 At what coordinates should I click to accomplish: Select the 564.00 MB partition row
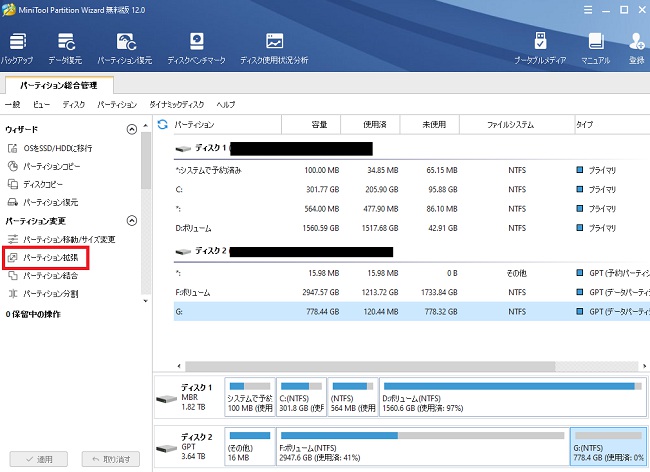412,209
